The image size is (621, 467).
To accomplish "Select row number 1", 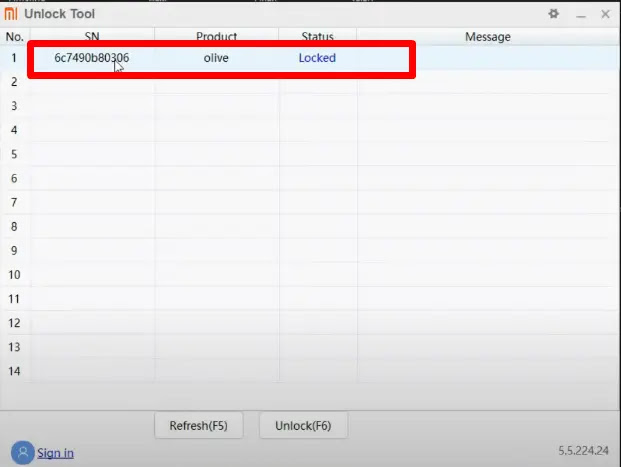I will pos(14,58).
